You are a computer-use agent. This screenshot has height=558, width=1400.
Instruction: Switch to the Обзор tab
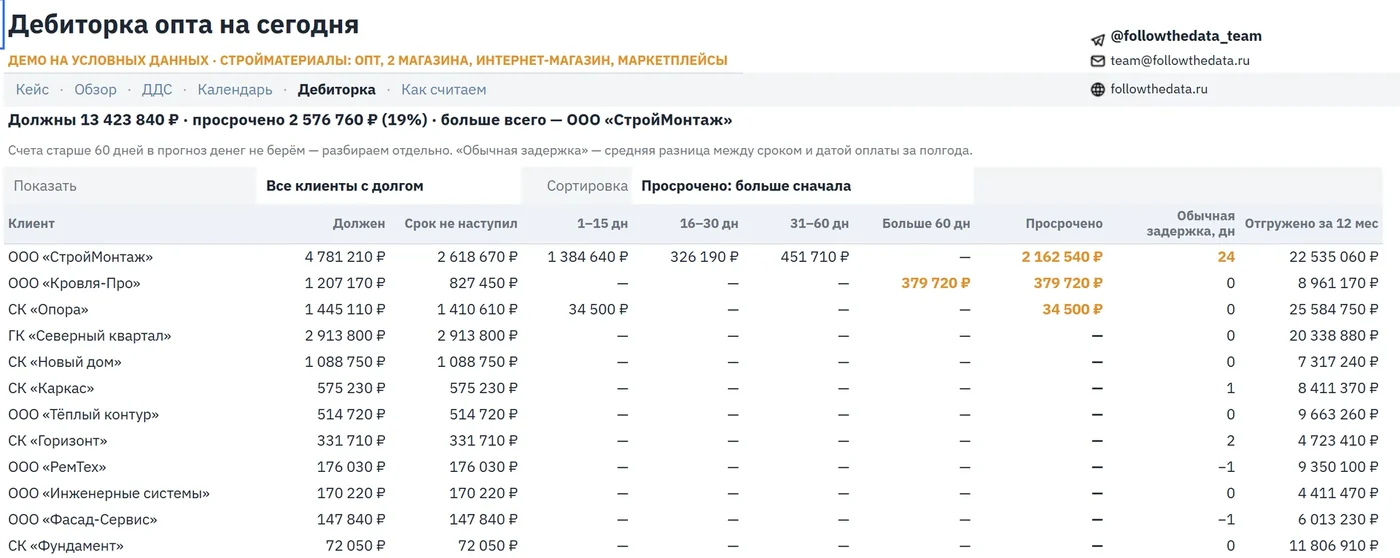96,90
